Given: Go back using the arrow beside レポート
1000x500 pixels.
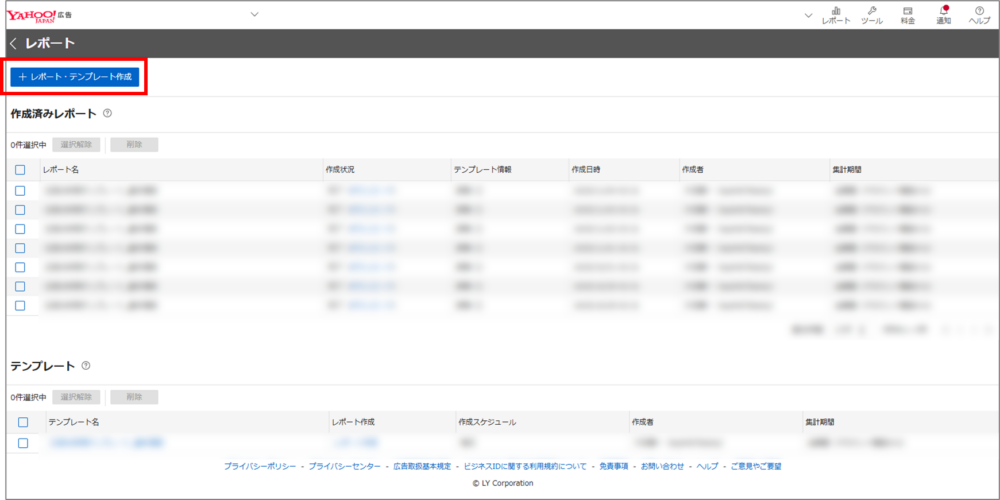Looking at the screenshot, I should (x=13, y=43).
